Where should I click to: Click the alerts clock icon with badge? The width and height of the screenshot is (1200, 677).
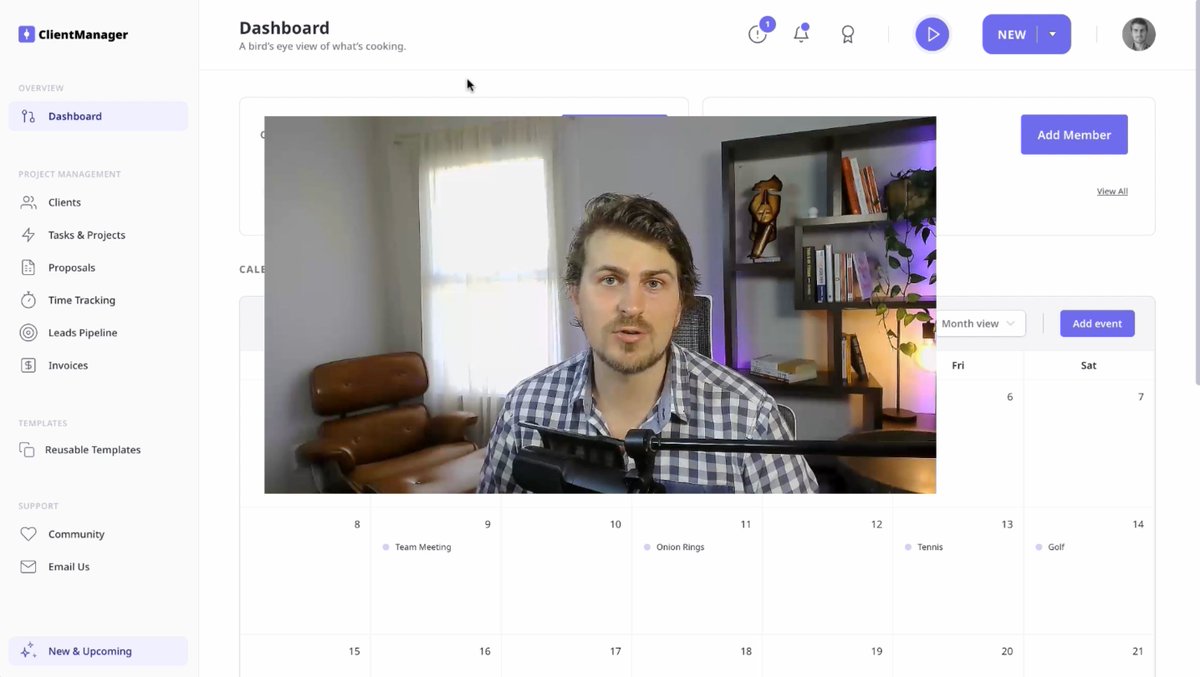tap(757, 33)
